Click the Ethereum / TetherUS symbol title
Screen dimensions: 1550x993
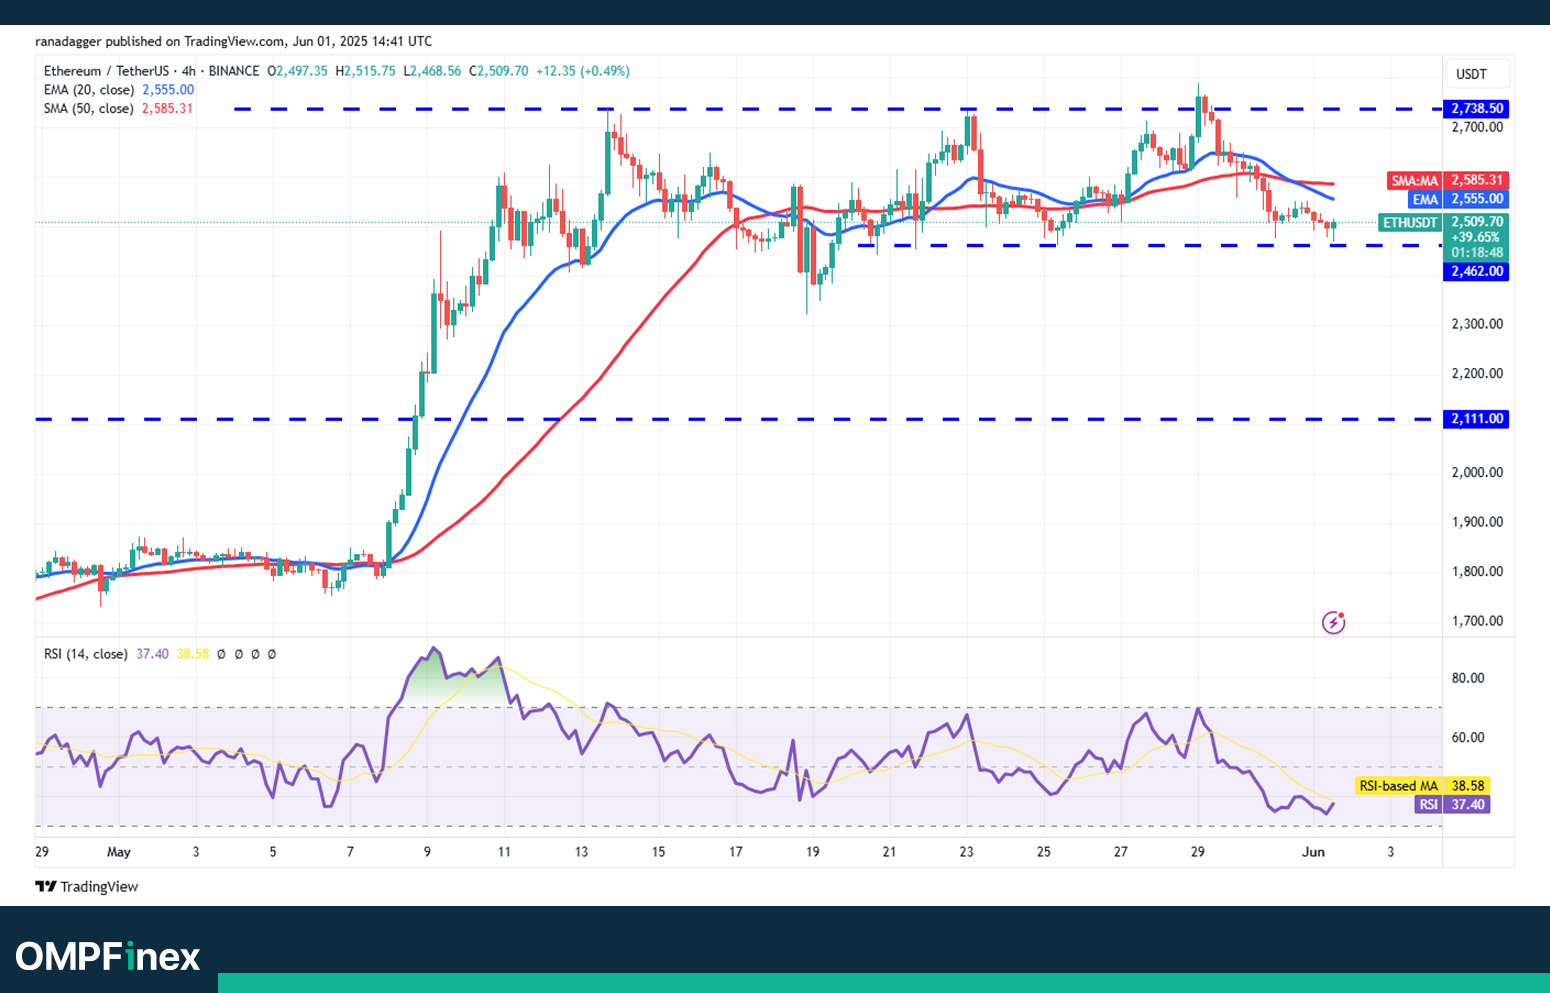point(106,71)
